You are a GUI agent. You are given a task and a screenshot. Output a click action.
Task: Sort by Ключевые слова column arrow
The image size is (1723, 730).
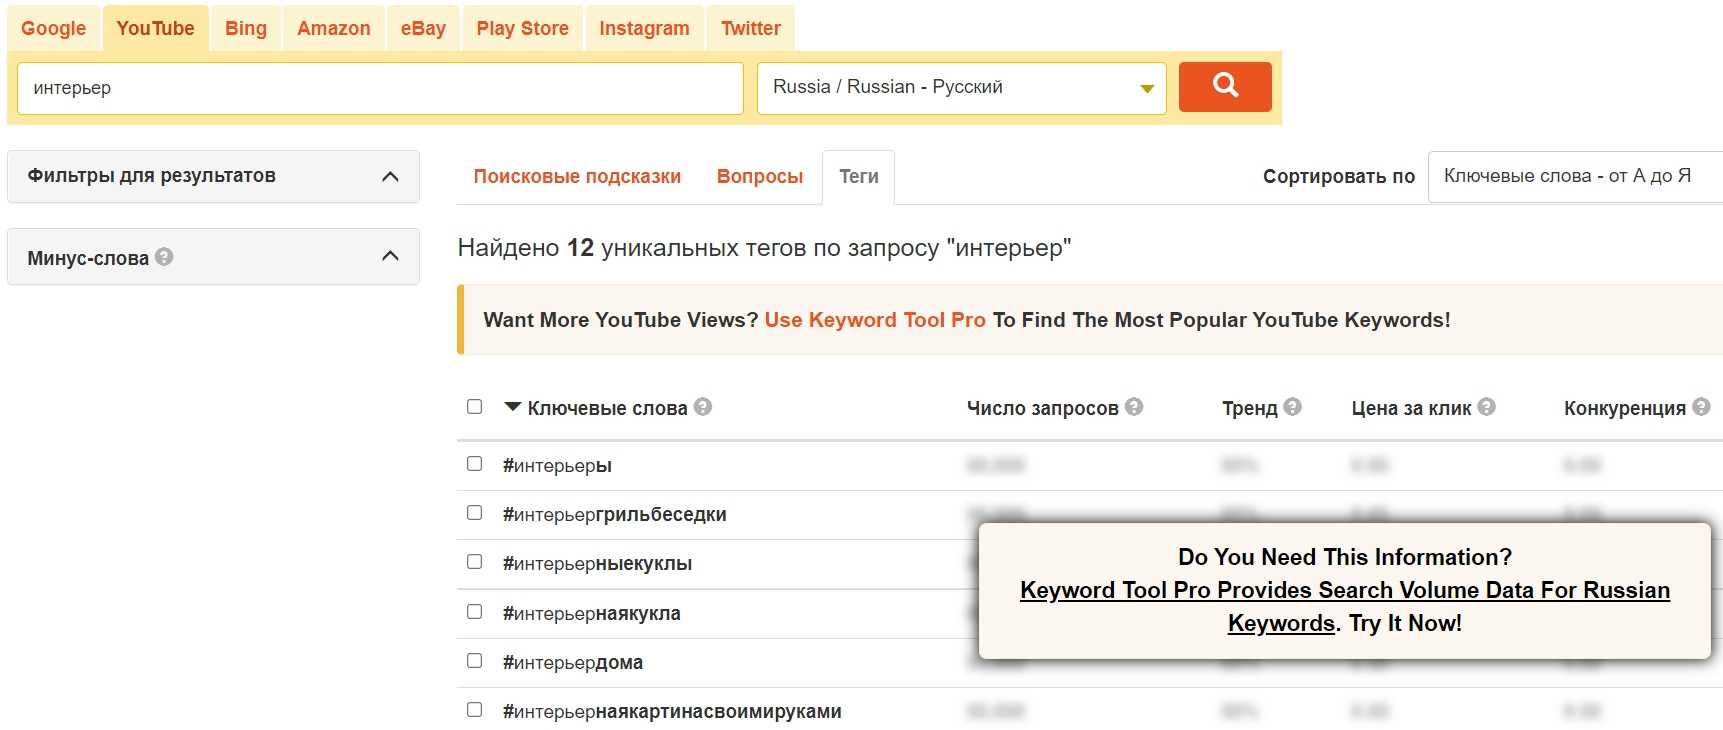[513, 407]
